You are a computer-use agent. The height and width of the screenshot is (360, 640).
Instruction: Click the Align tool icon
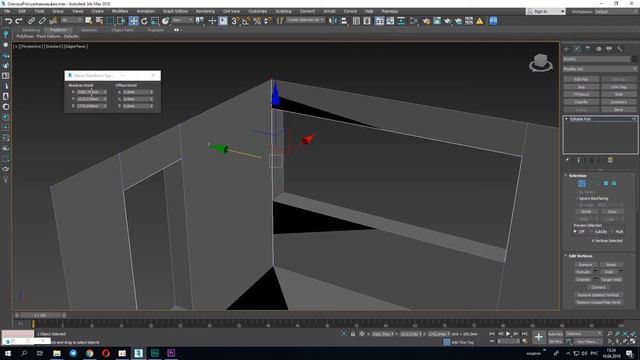pyautogui.click(x=344, y=21)
